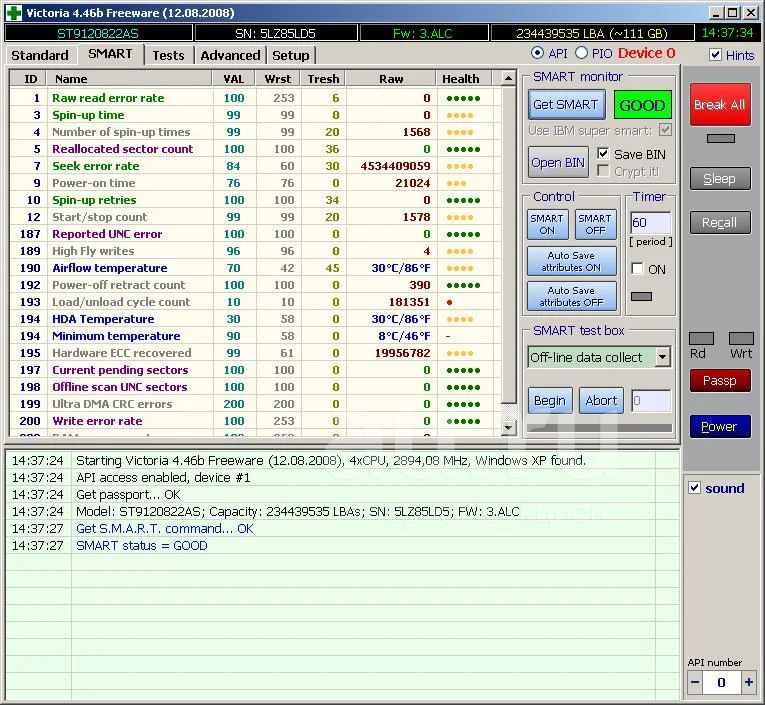This screenshot has width=765, height=705.
Task: Click the ST9120822AS model field
Action: coord(98,33)
